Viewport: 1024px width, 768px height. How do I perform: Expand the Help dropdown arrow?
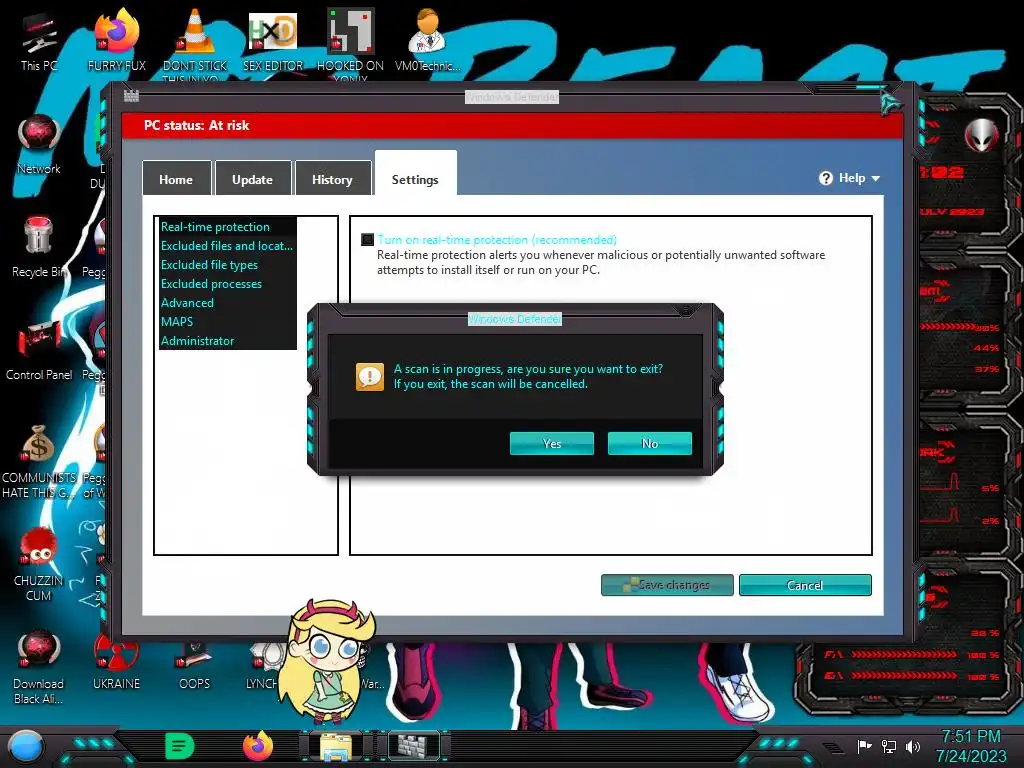point(876,178)
